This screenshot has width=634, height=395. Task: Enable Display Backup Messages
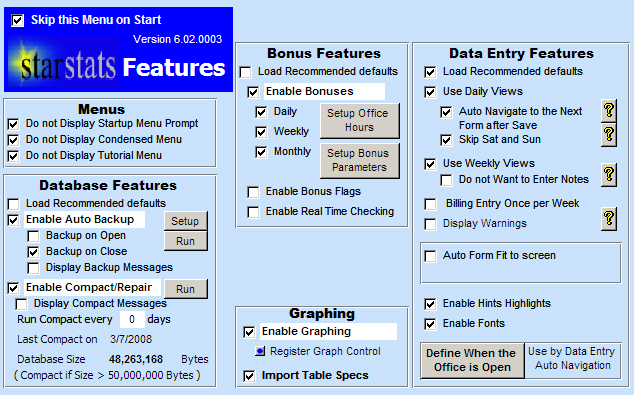tap(33, 268)
